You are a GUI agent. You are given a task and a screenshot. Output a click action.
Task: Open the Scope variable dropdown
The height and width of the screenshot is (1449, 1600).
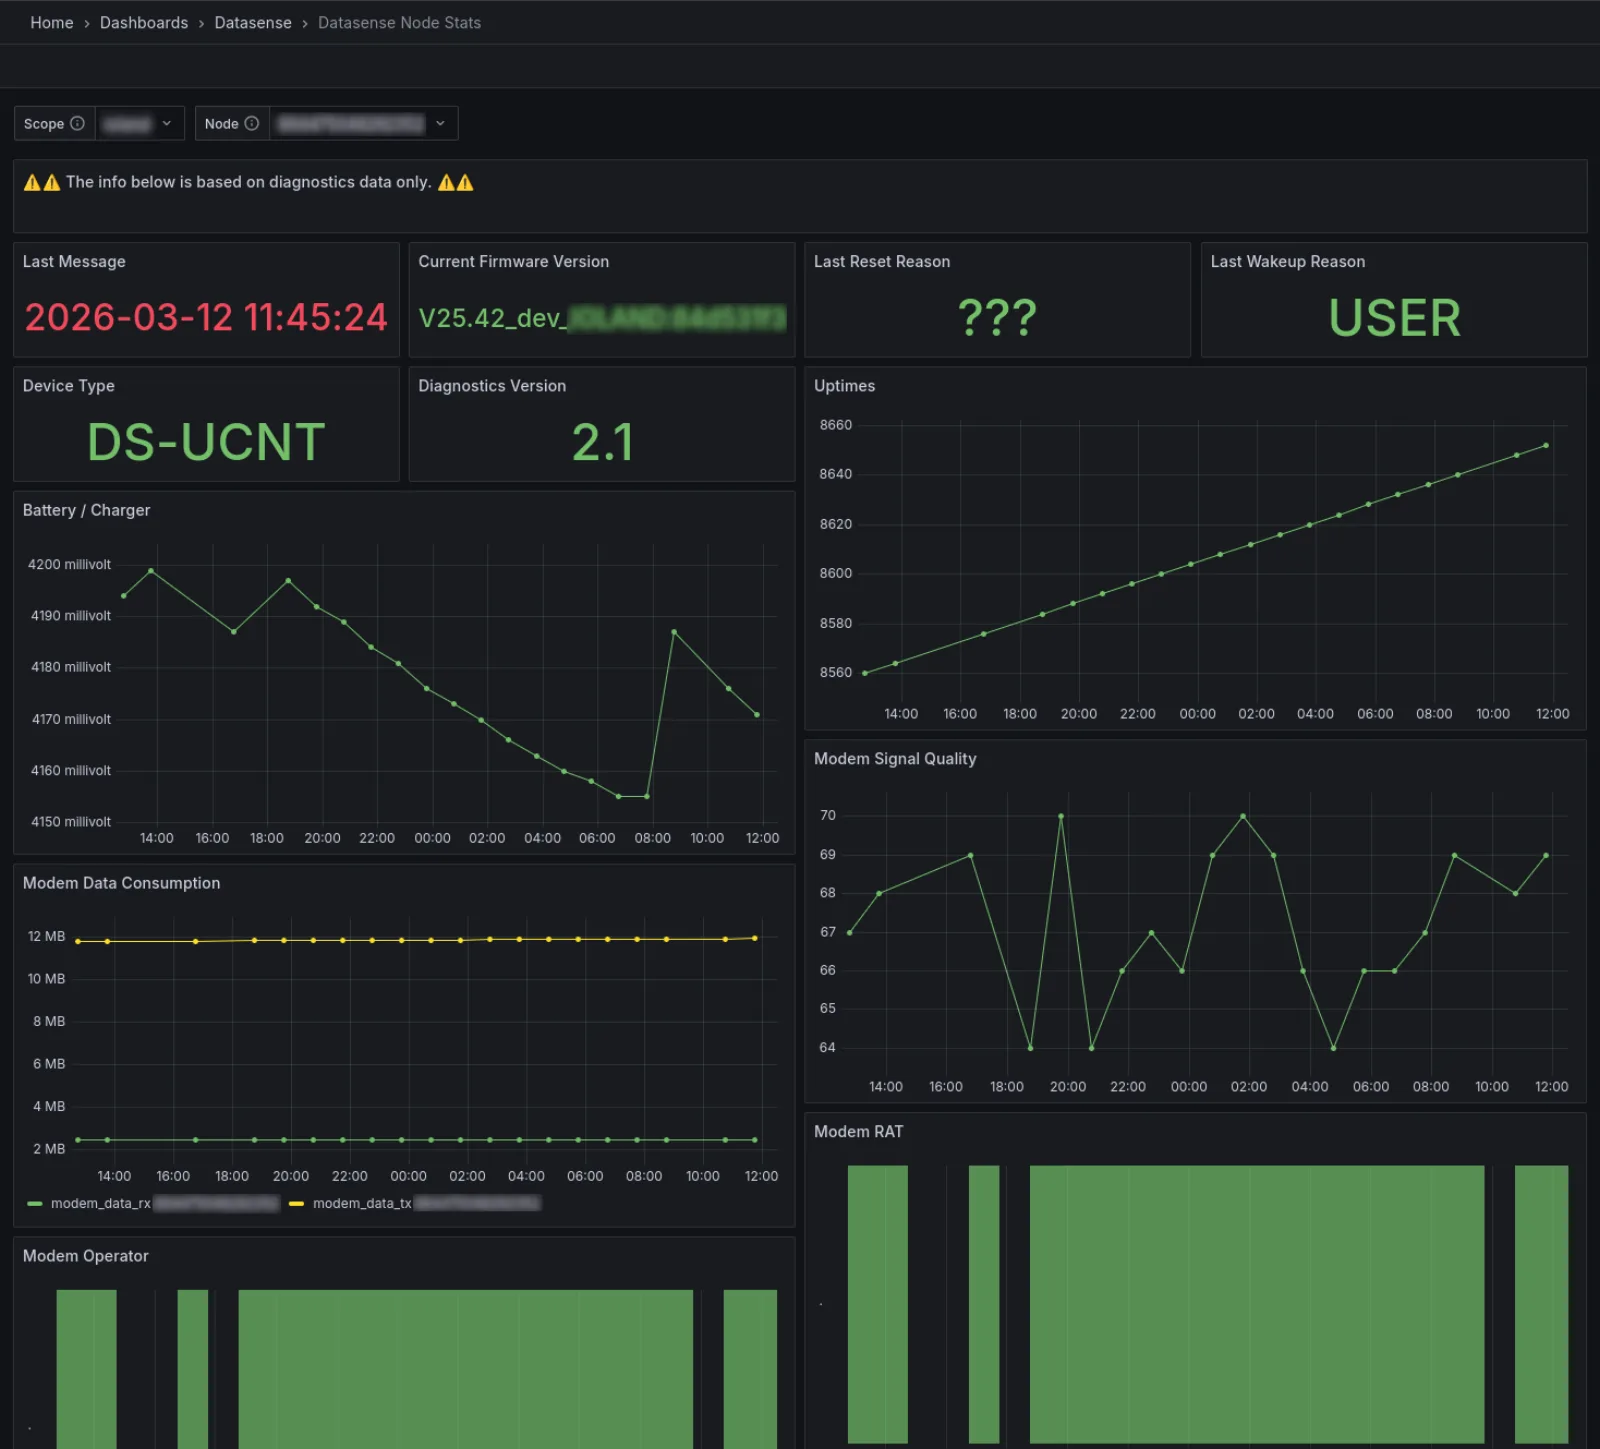pos(140,123)
